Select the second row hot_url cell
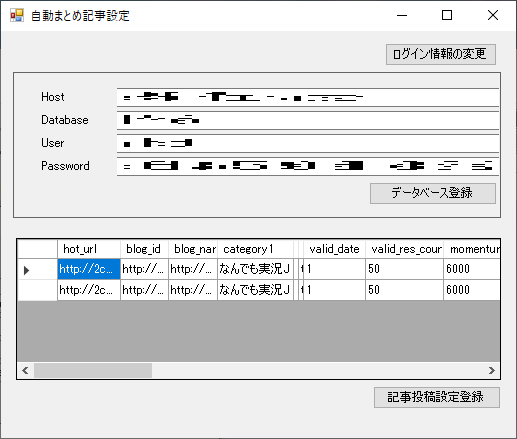 pos(89,290)
